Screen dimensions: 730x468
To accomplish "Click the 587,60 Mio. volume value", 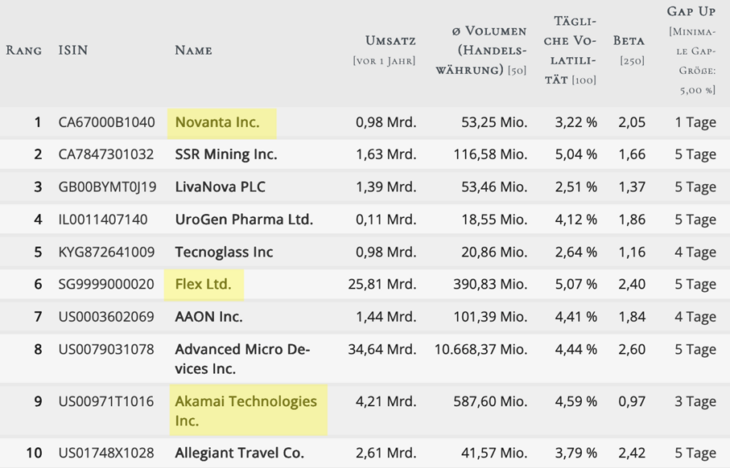I will pos(491,401).
